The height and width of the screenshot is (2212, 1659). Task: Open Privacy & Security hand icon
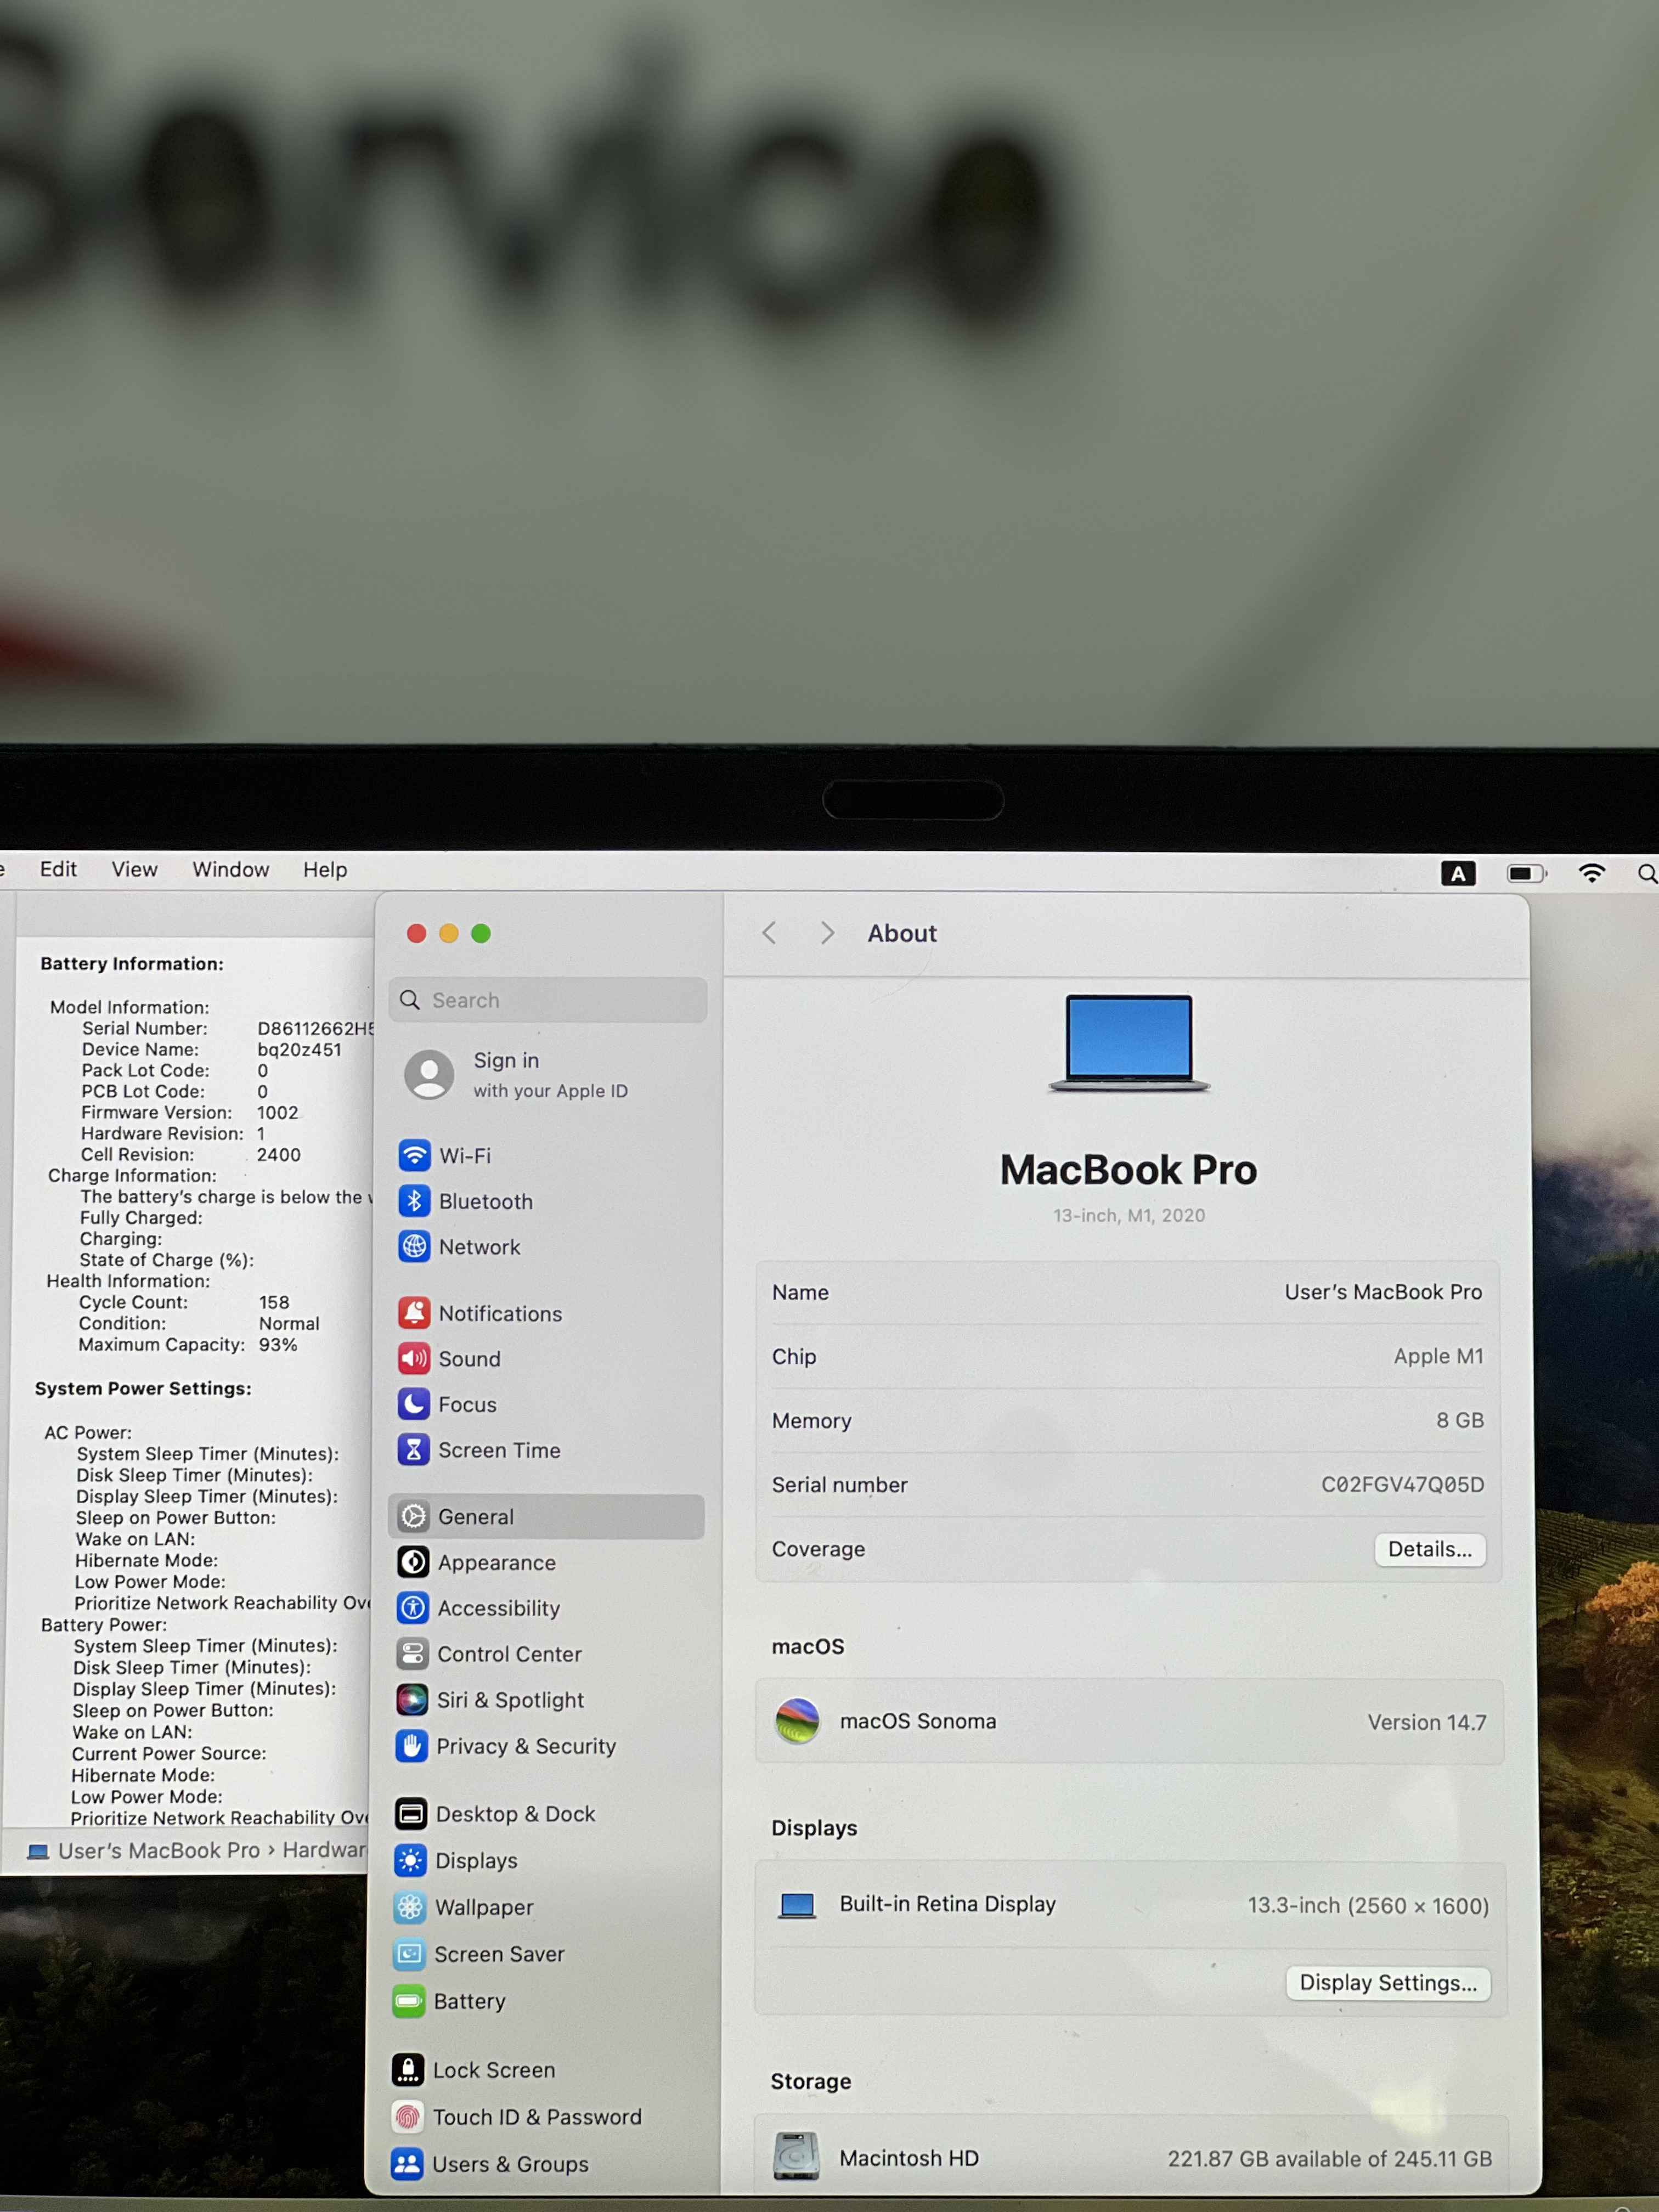412,1746
